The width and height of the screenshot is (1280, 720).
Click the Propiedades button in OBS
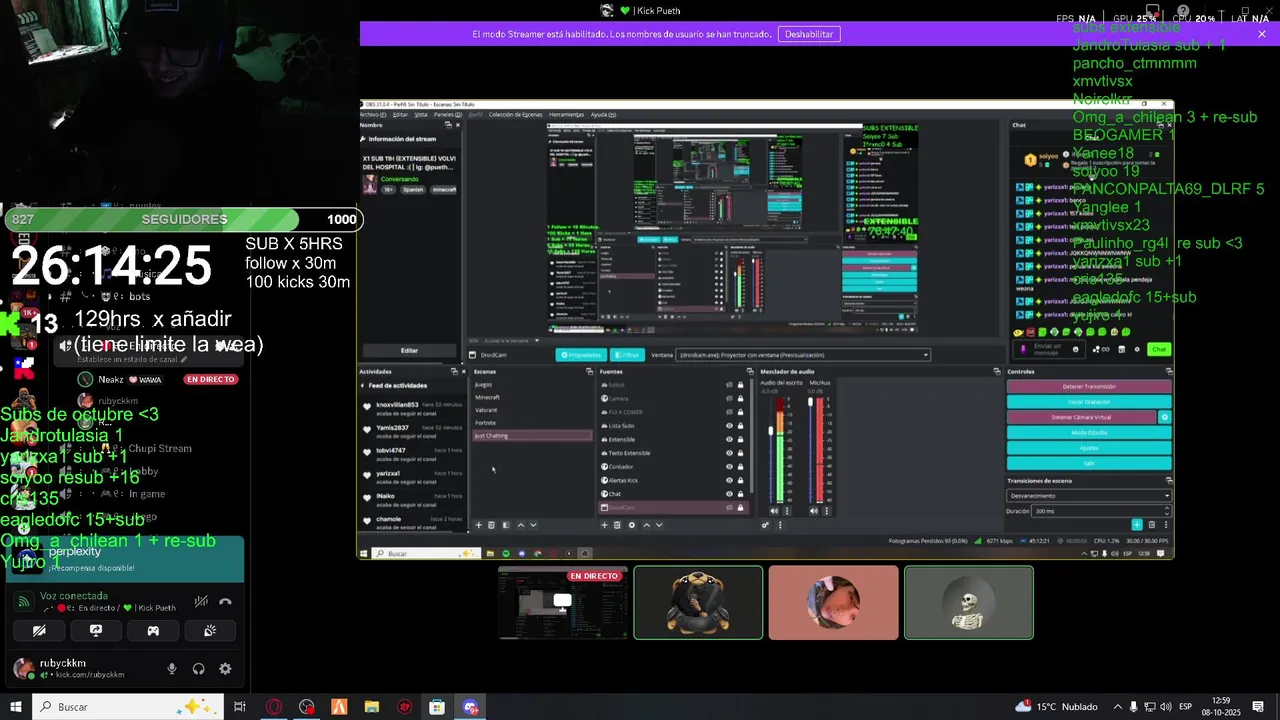[x=581, y=355]
